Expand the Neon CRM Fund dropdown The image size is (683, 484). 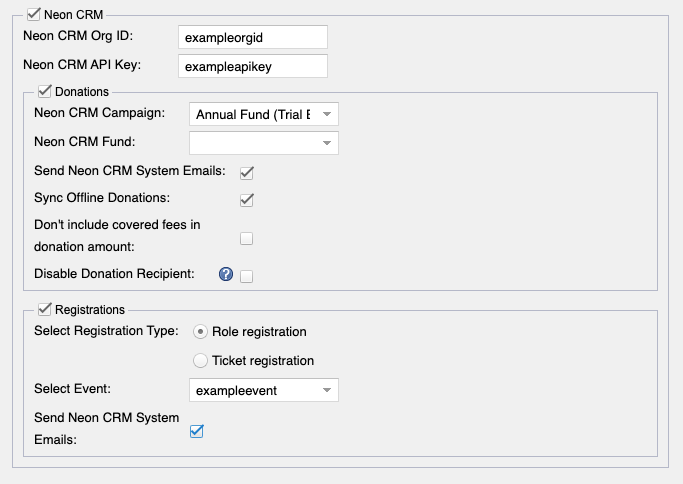264,143
